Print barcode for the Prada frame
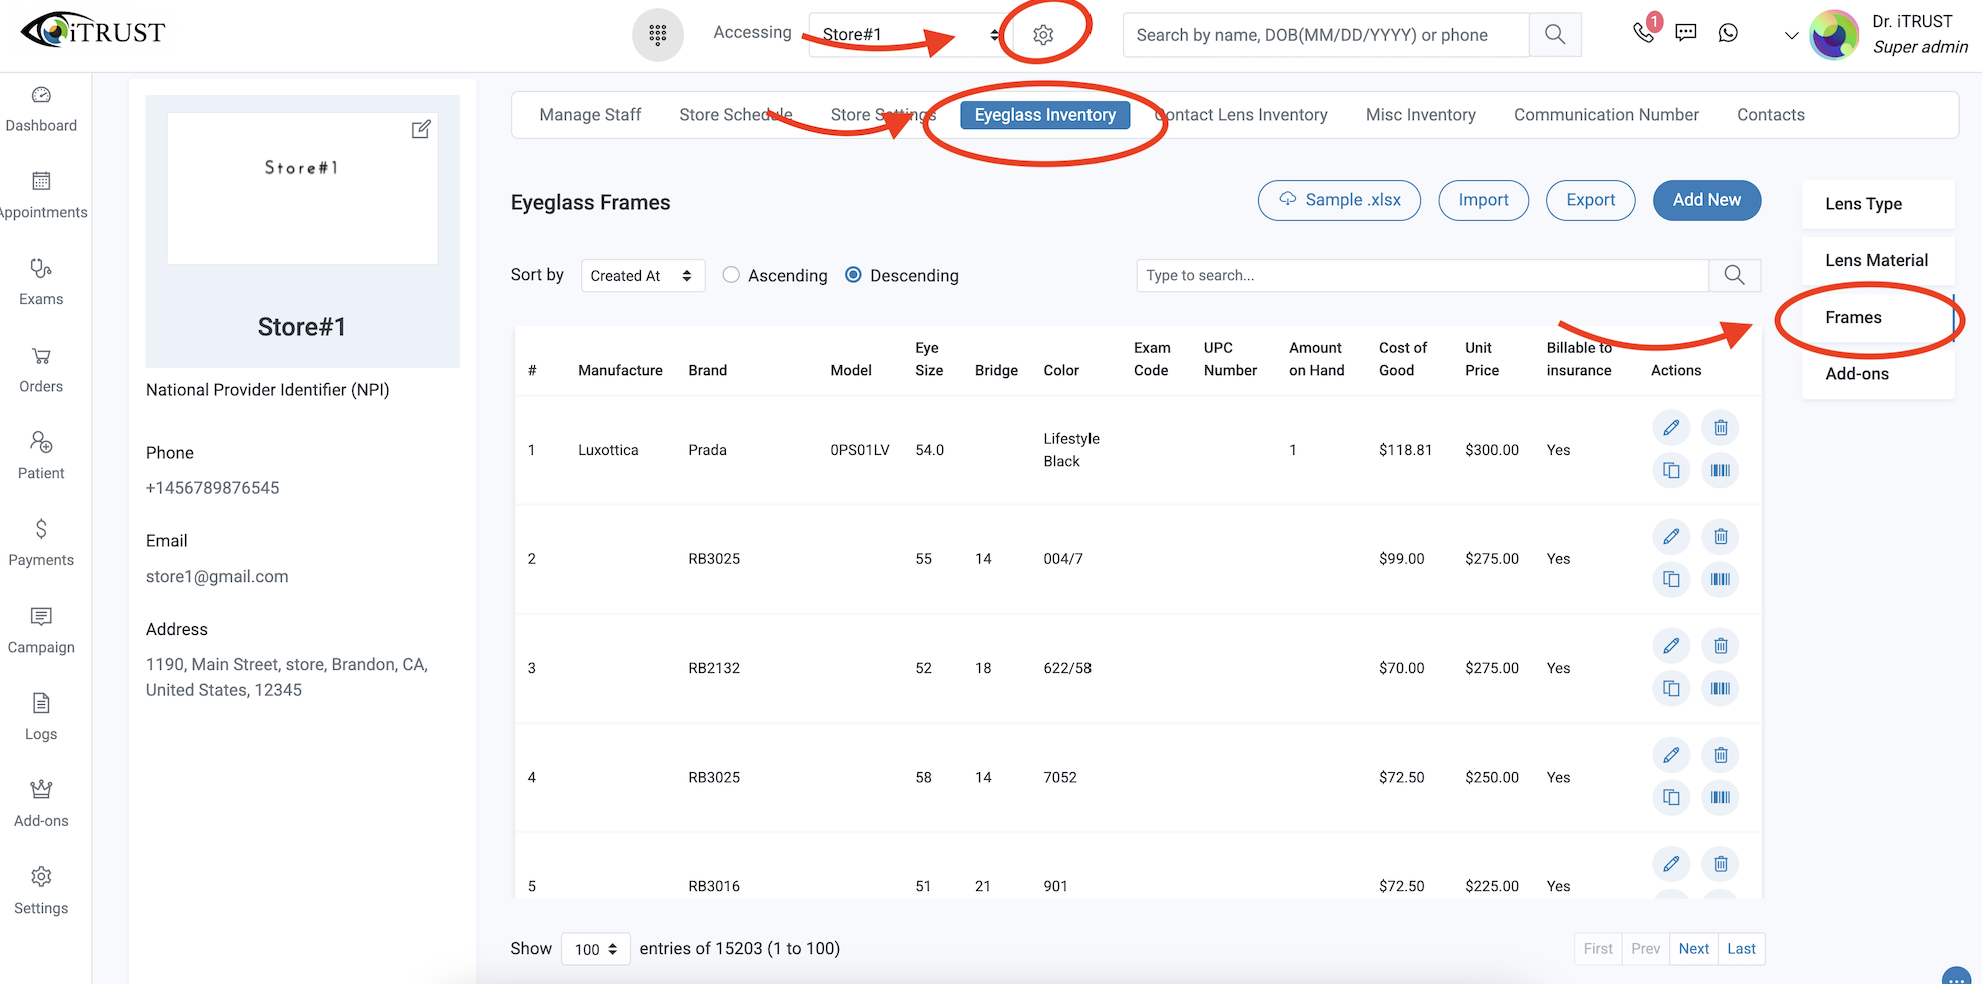The width and height of the screenshot is (1982, 984). click(x=1720, y=470)
